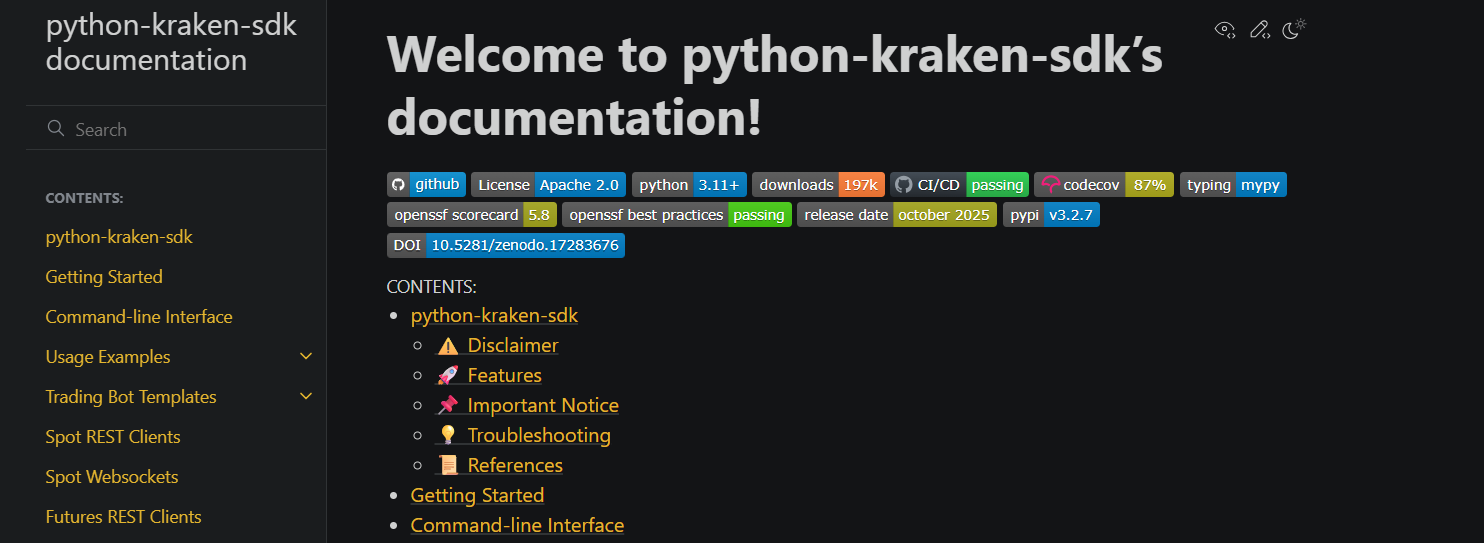
Task: Open the Important Notice link
Action: coord(528,405)
